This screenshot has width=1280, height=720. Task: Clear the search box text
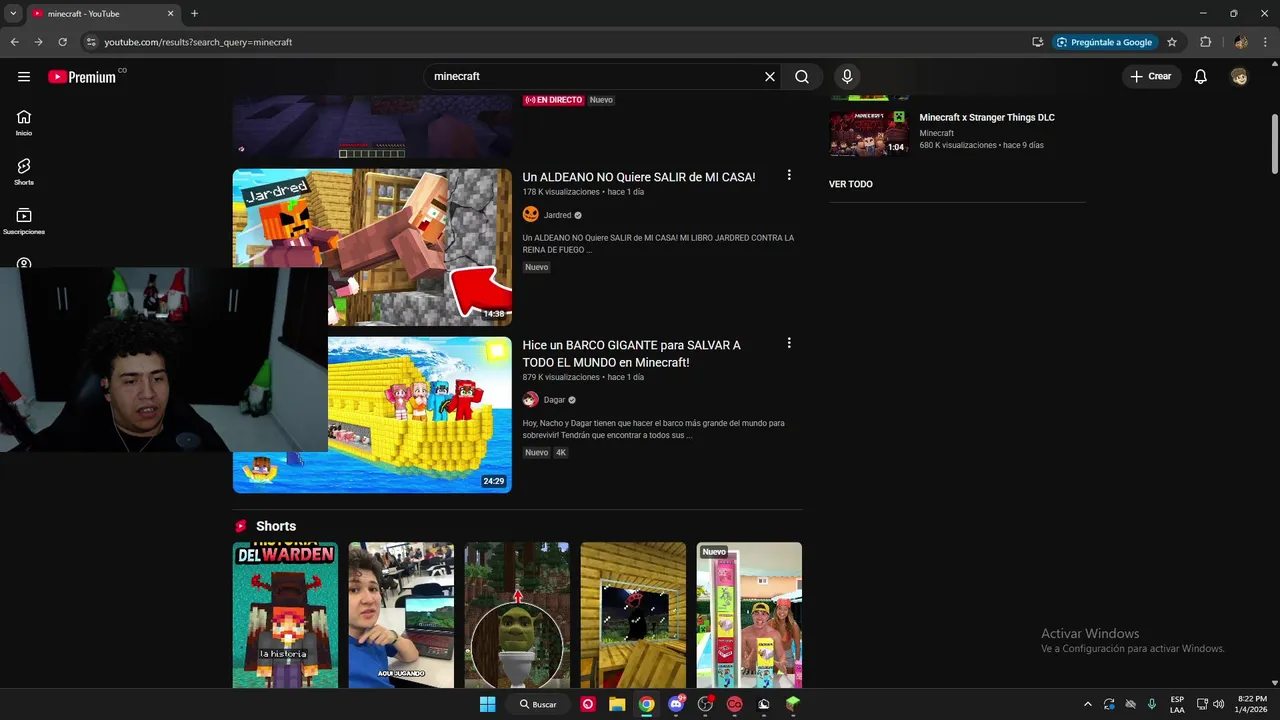[770, 76]
